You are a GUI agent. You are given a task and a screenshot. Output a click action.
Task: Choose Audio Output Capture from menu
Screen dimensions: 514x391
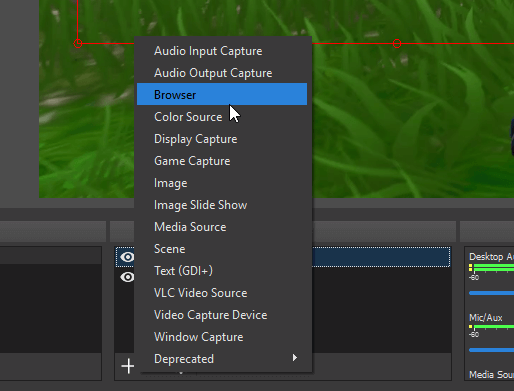pyautogui.click(x=222, y=73)
